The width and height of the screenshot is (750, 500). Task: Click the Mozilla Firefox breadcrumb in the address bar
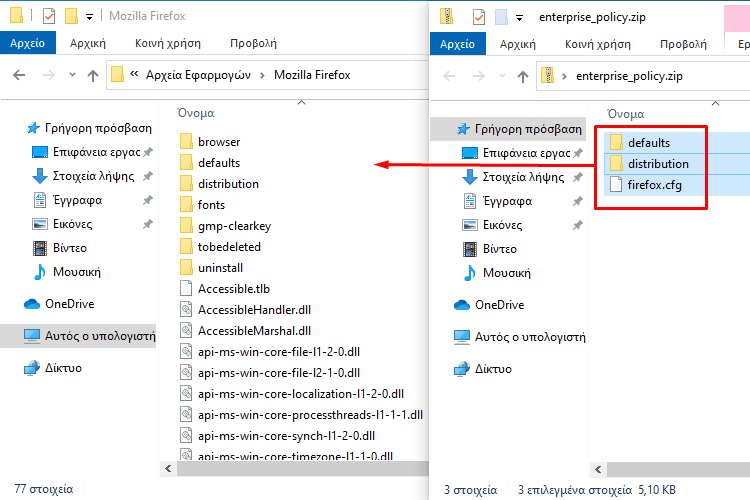click(x=312, y=75)
